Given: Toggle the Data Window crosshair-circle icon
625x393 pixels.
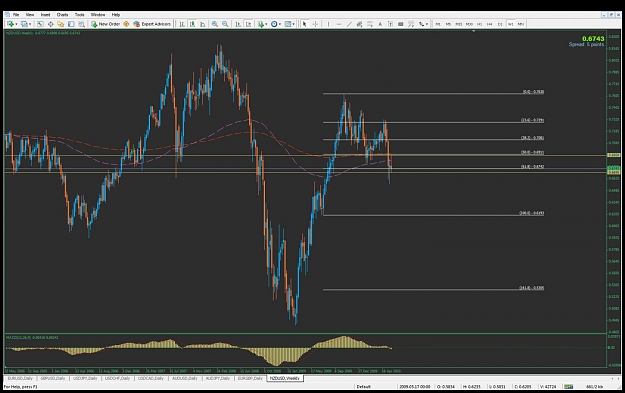Looking at the screenshot, I should pyautogui.click(x=51, y=24).
